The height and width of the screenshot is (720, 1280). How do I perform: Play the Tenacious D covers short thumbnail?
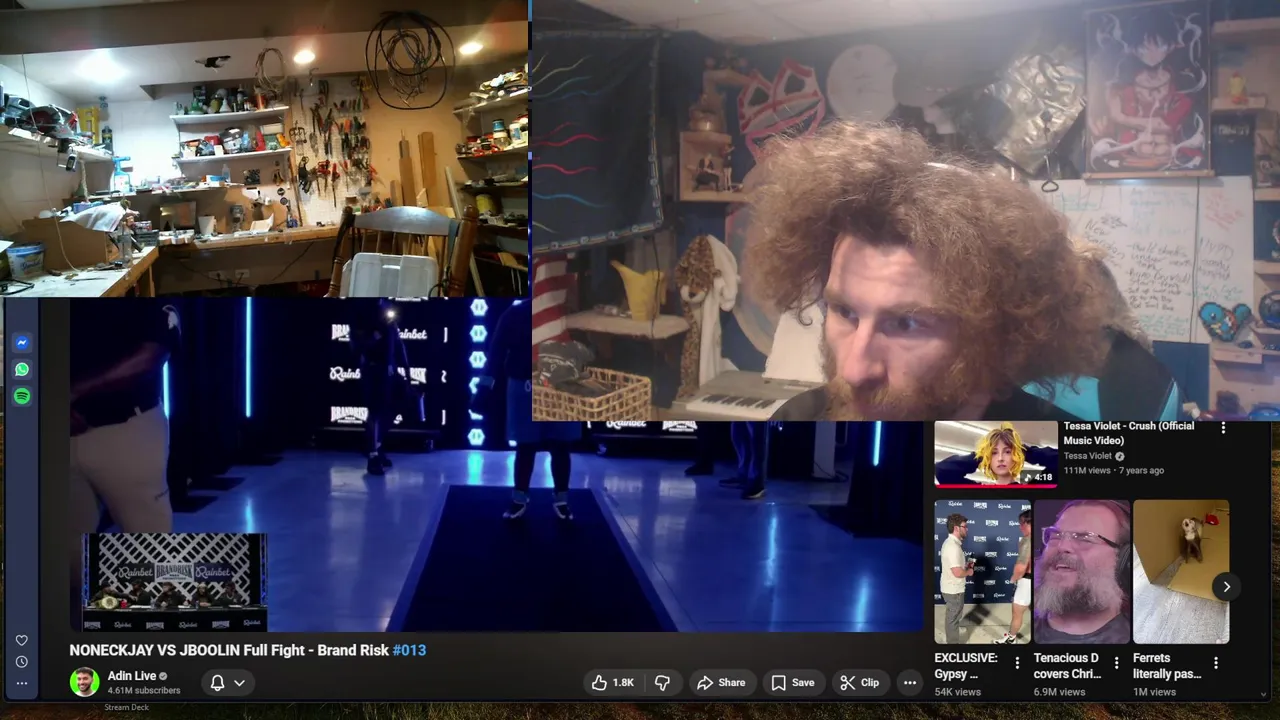point(1082,572)
